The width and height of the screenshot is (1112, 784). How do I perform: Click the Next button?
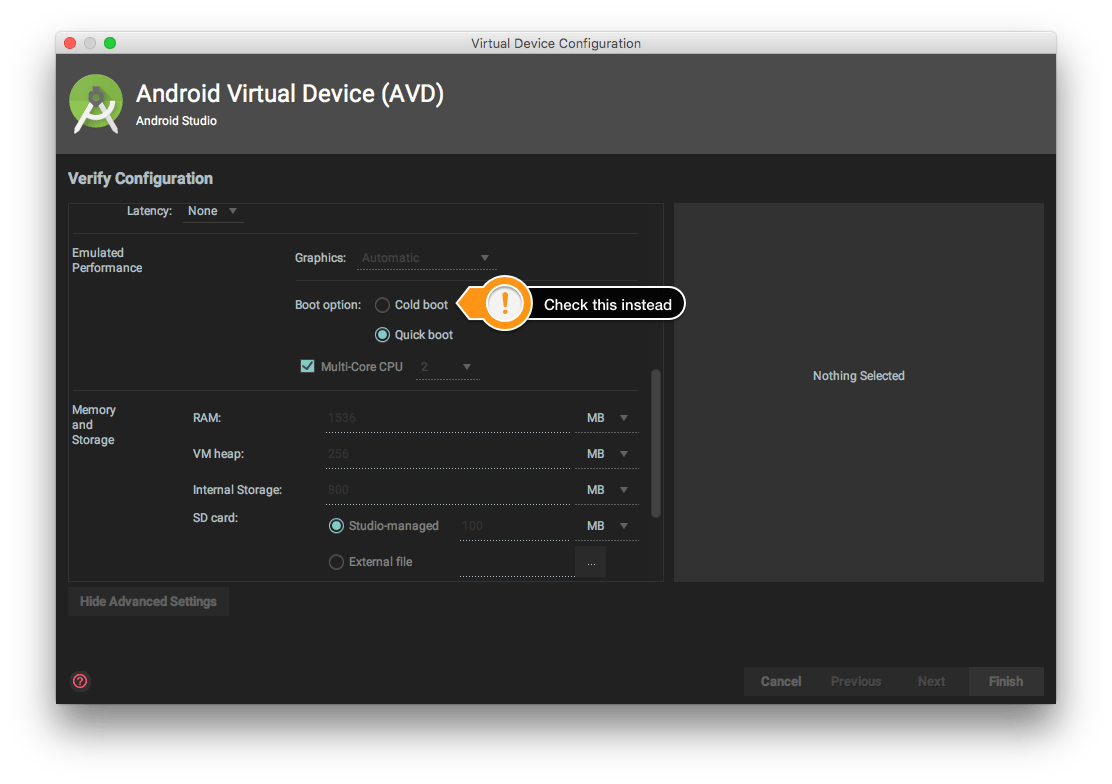(931, 681)
